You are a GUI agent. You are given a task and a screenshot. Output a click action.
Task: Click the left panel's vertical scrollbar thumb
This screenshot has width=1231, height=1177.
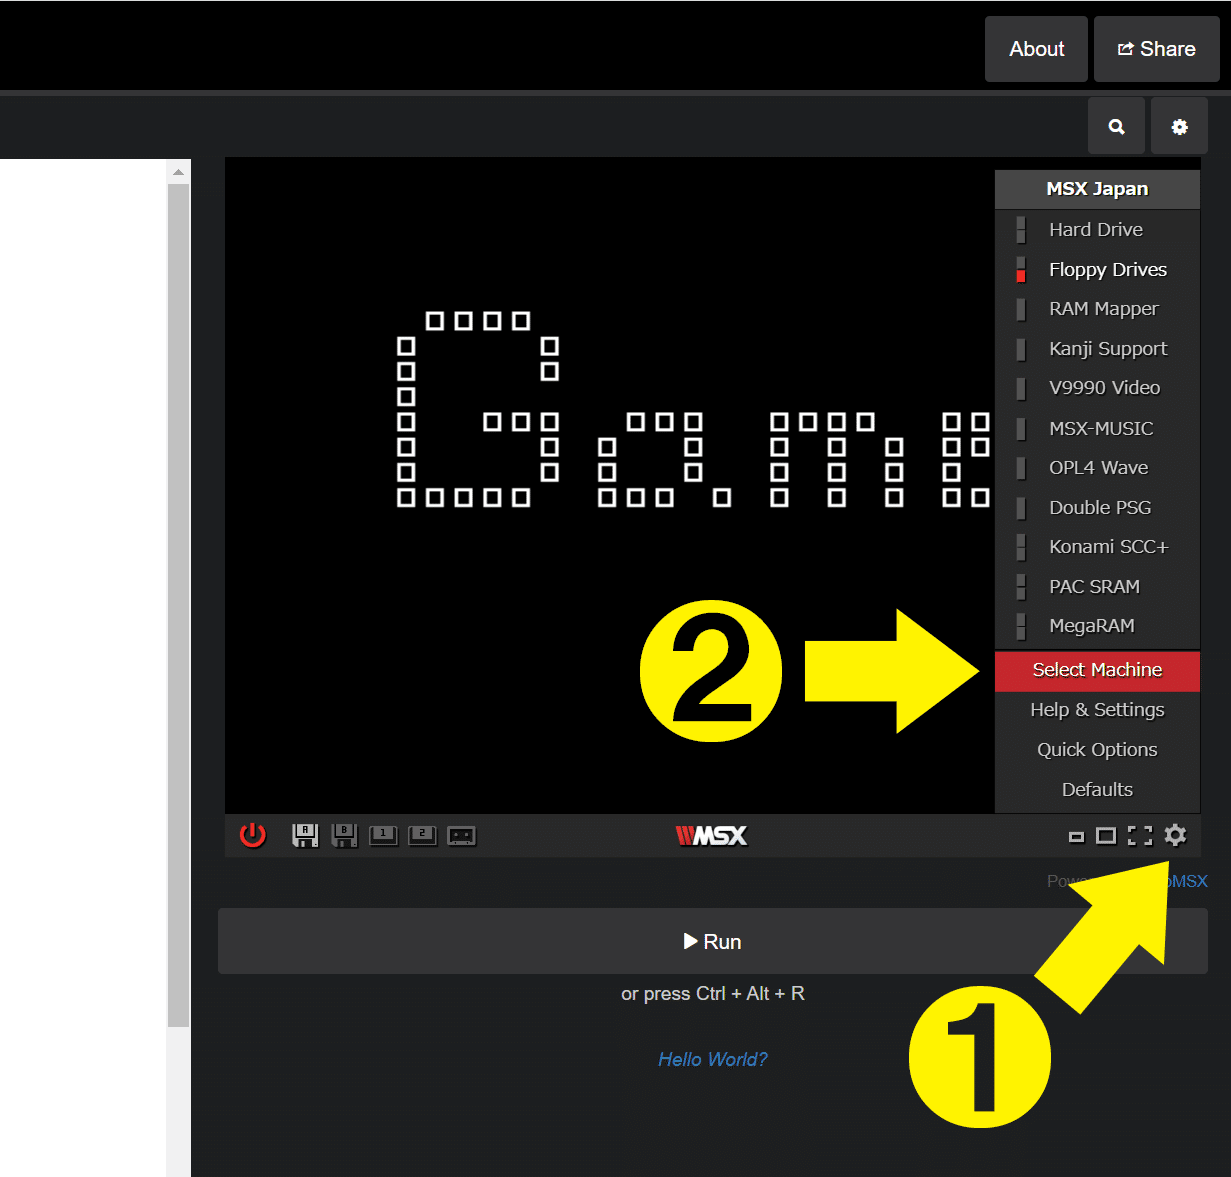coord(178,605)
